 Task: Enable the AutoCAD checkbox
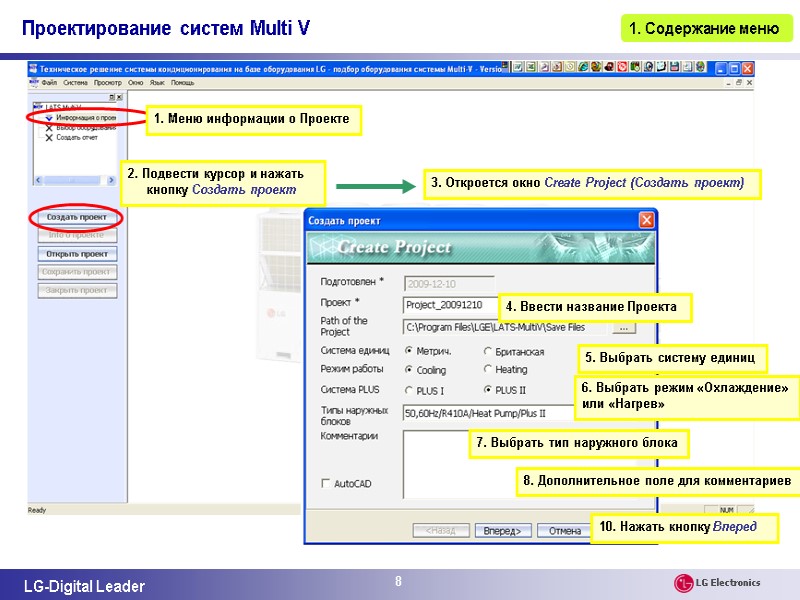[324, 483]
